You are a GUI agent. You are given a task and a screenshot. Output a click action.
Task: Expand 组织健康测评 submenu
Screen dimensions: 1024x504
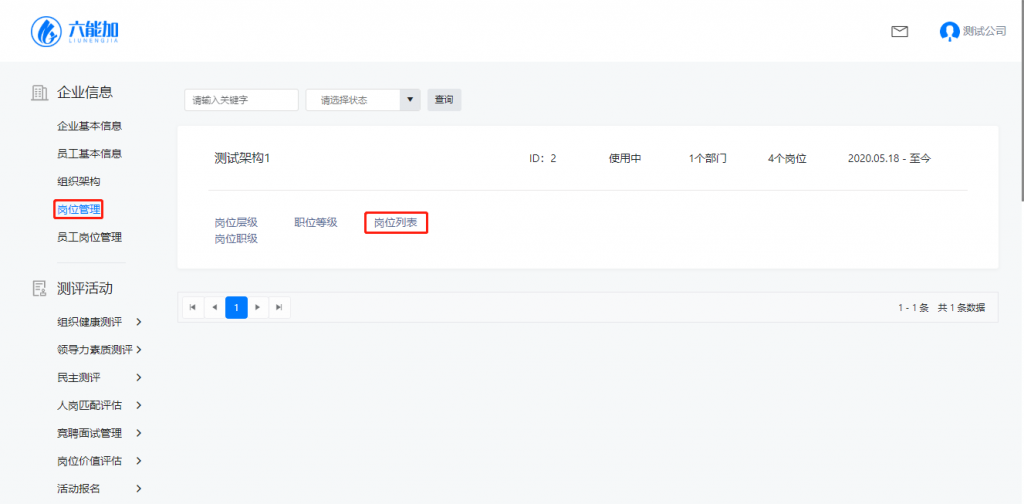click(x=138, y=322)
